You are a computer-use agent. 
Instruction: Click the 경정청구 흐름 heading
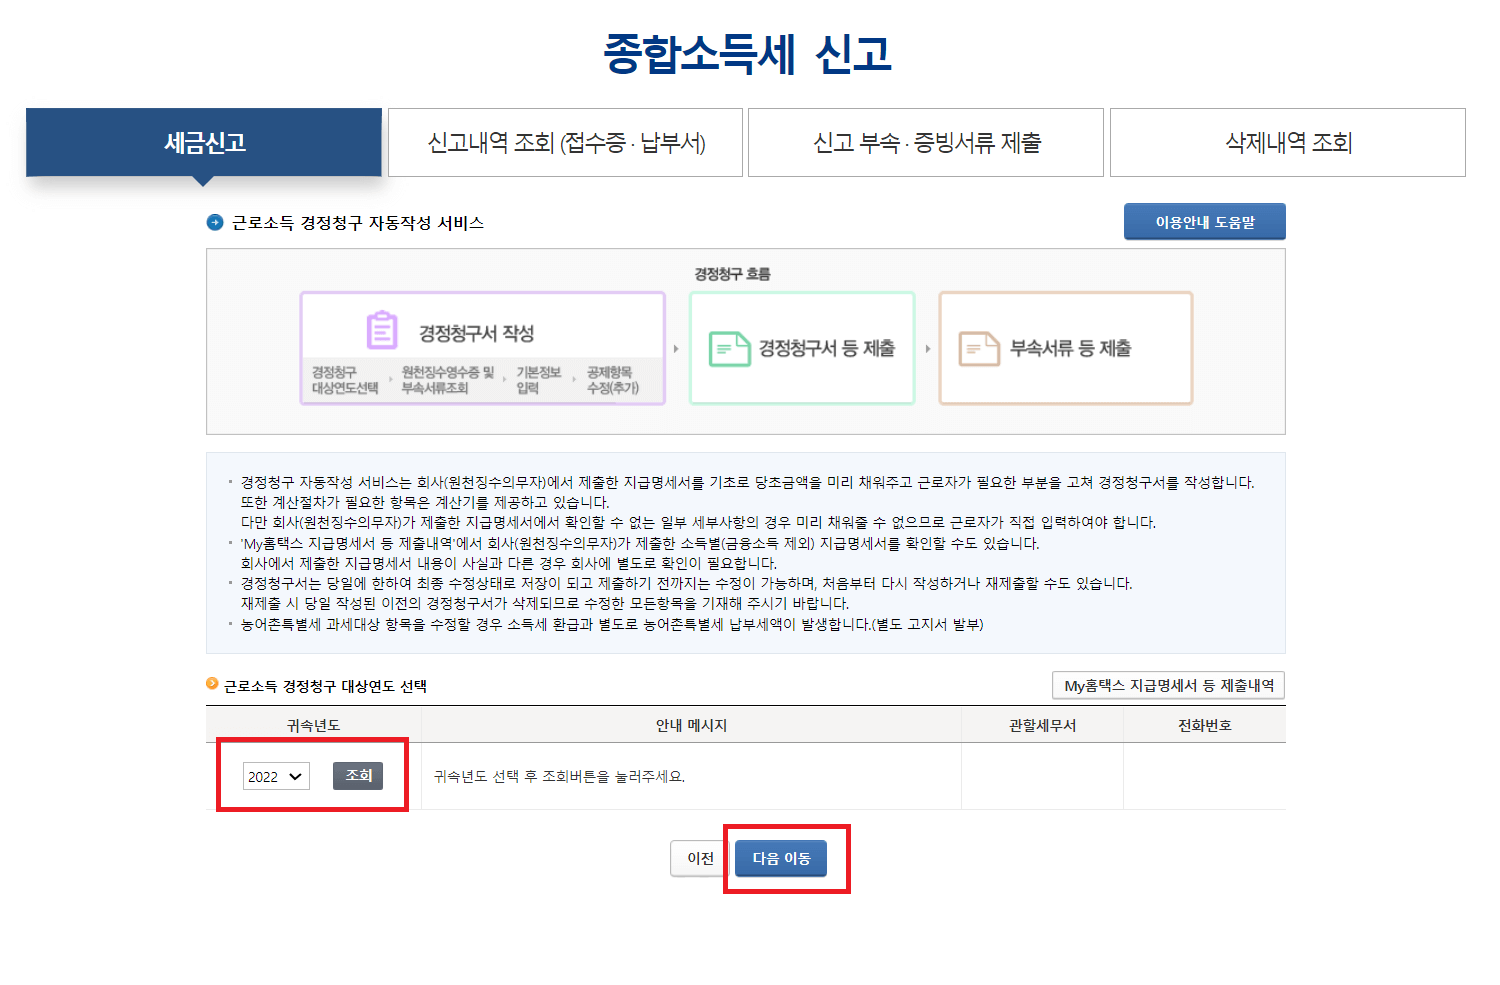coord(733,274)
